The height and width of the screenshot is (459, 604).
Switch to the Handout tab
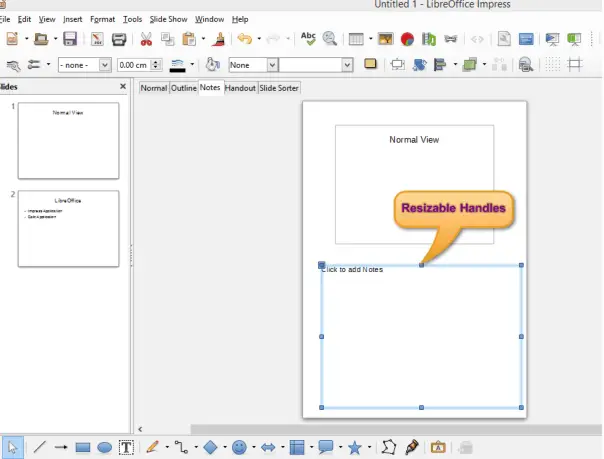pyautogui.click(x=240, y=88)
